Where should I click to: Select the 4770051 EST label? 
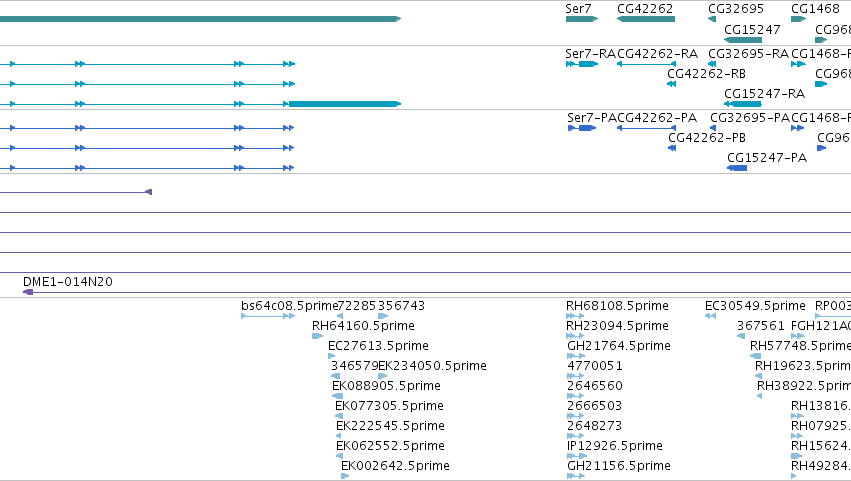pos(595,366)
